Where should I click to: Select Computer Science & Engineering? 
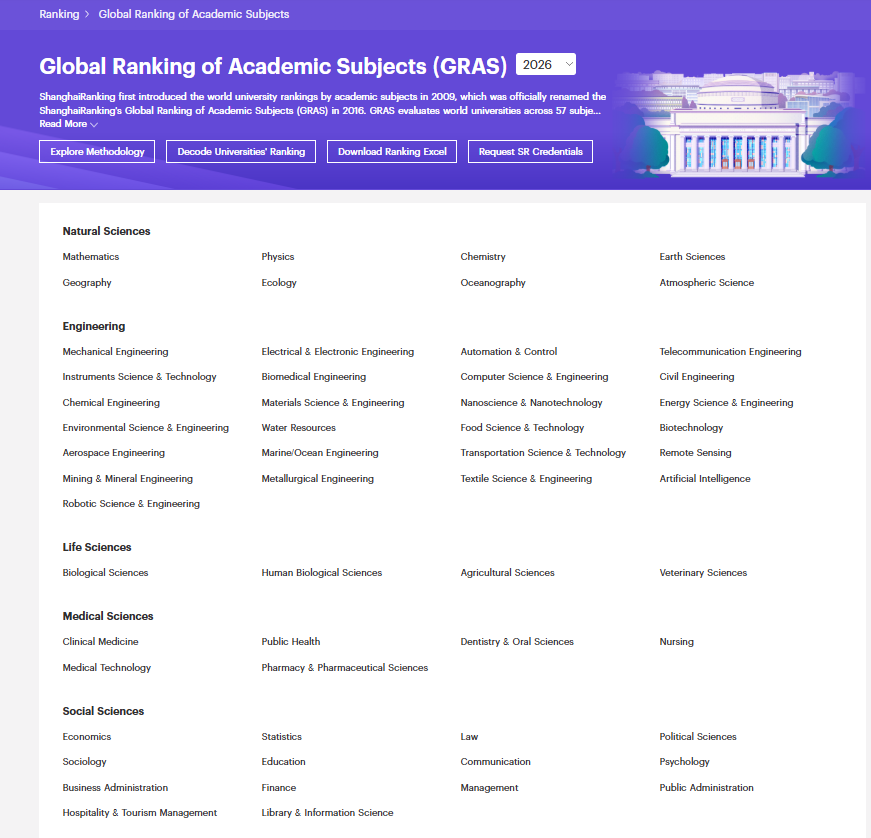(534, 377)
